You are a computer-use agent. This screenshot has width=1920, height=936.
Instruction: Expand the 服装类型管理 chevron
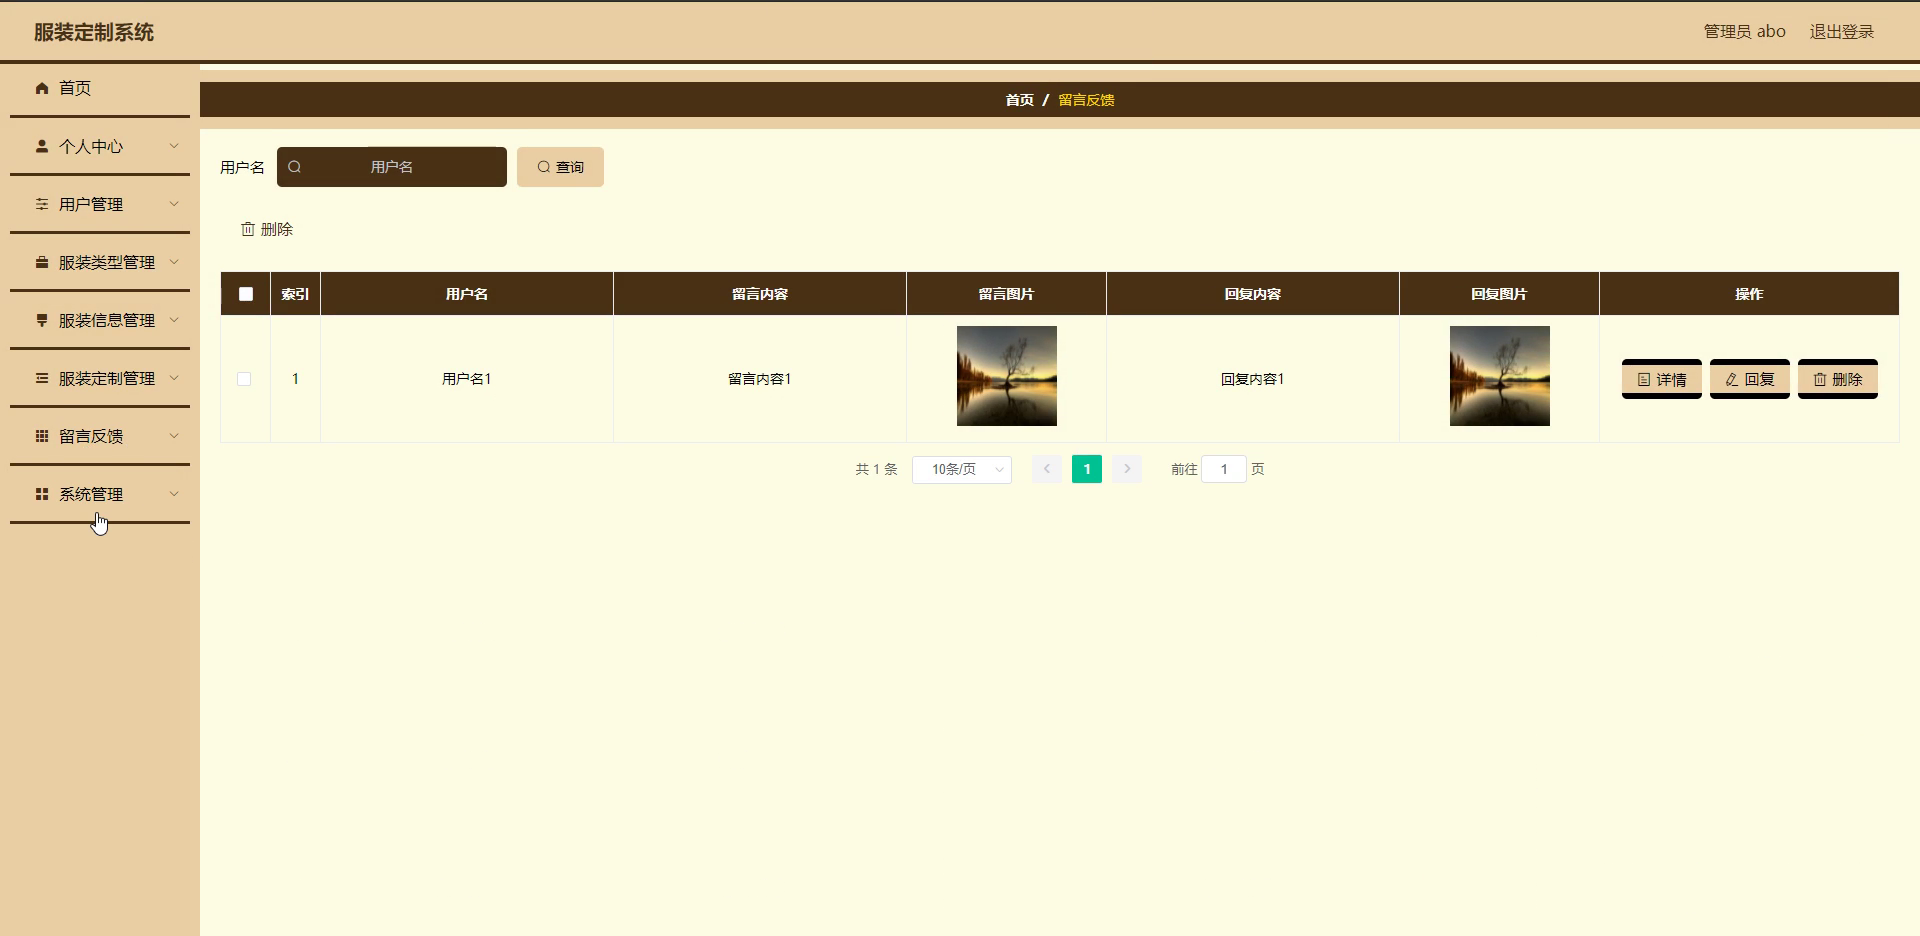click(174, 262)
